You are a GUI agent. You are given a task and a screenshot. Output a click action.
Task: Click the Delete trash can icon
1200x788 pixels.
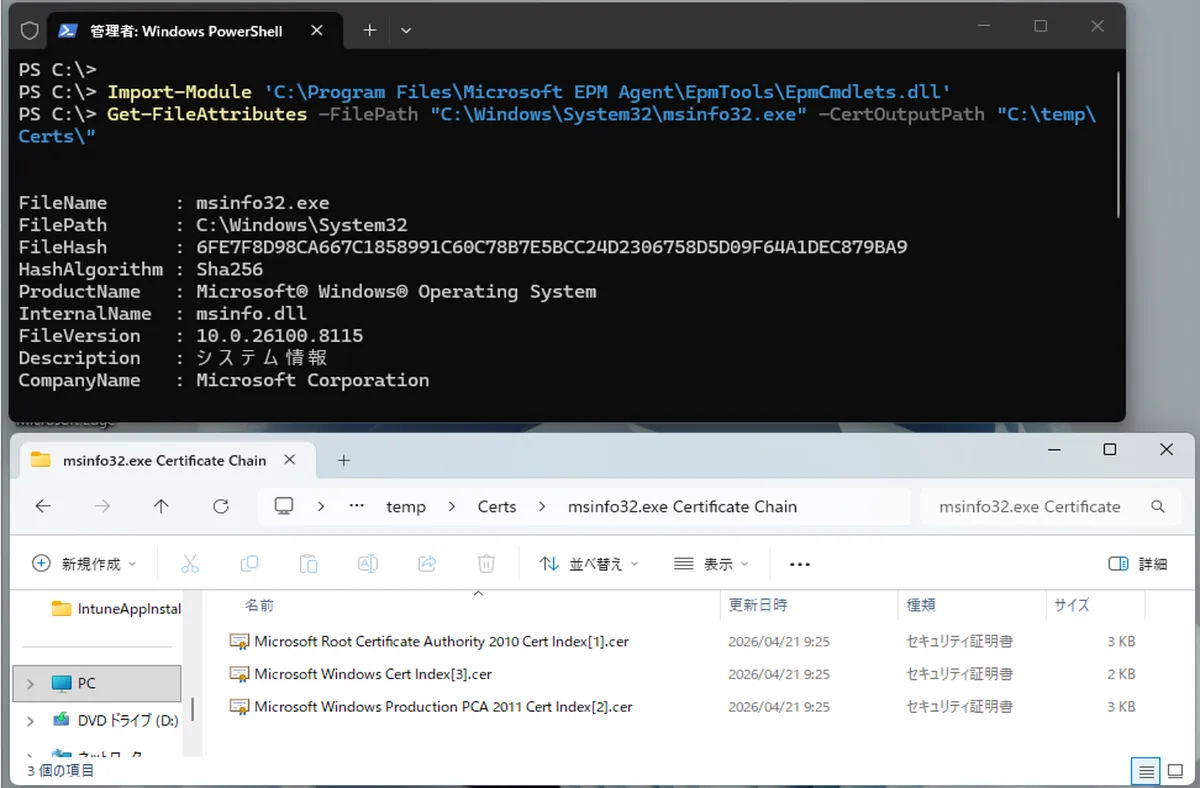486,564
